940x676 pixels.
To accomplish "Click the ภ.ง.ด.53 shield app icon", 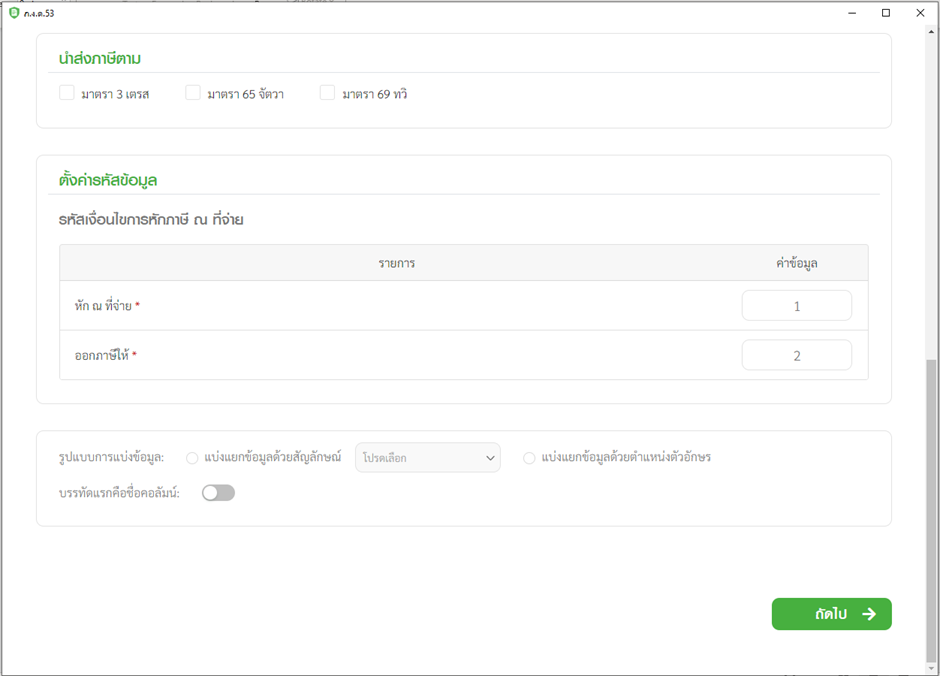I will coord(13,13).
